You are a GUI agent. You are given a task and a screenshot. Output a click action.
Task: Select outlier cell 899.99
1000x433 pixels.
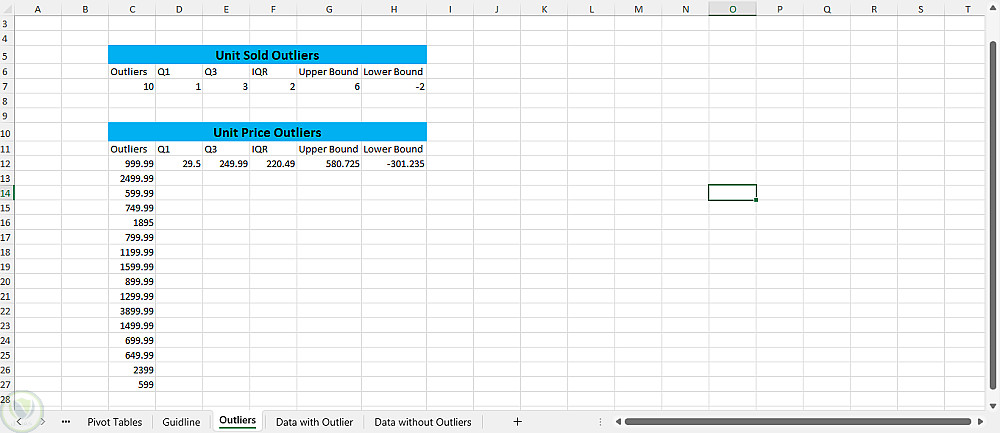click(132, 281)
